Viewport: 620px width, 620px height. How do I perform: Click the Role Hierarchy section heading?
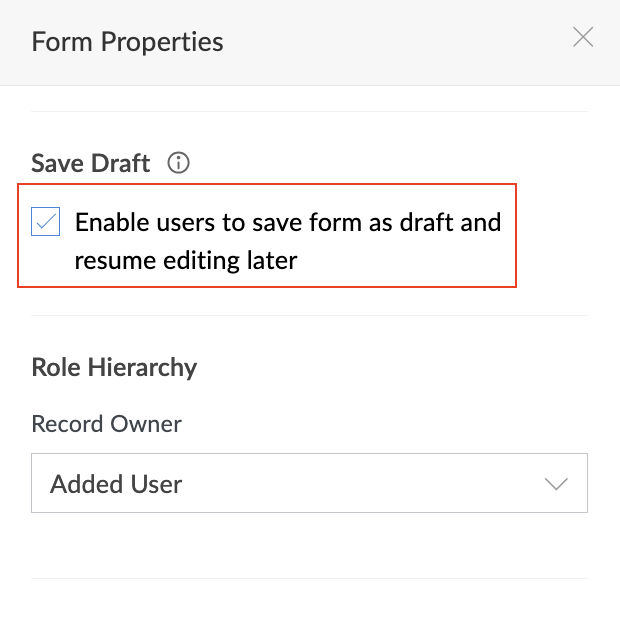click(x=114, y=367)
